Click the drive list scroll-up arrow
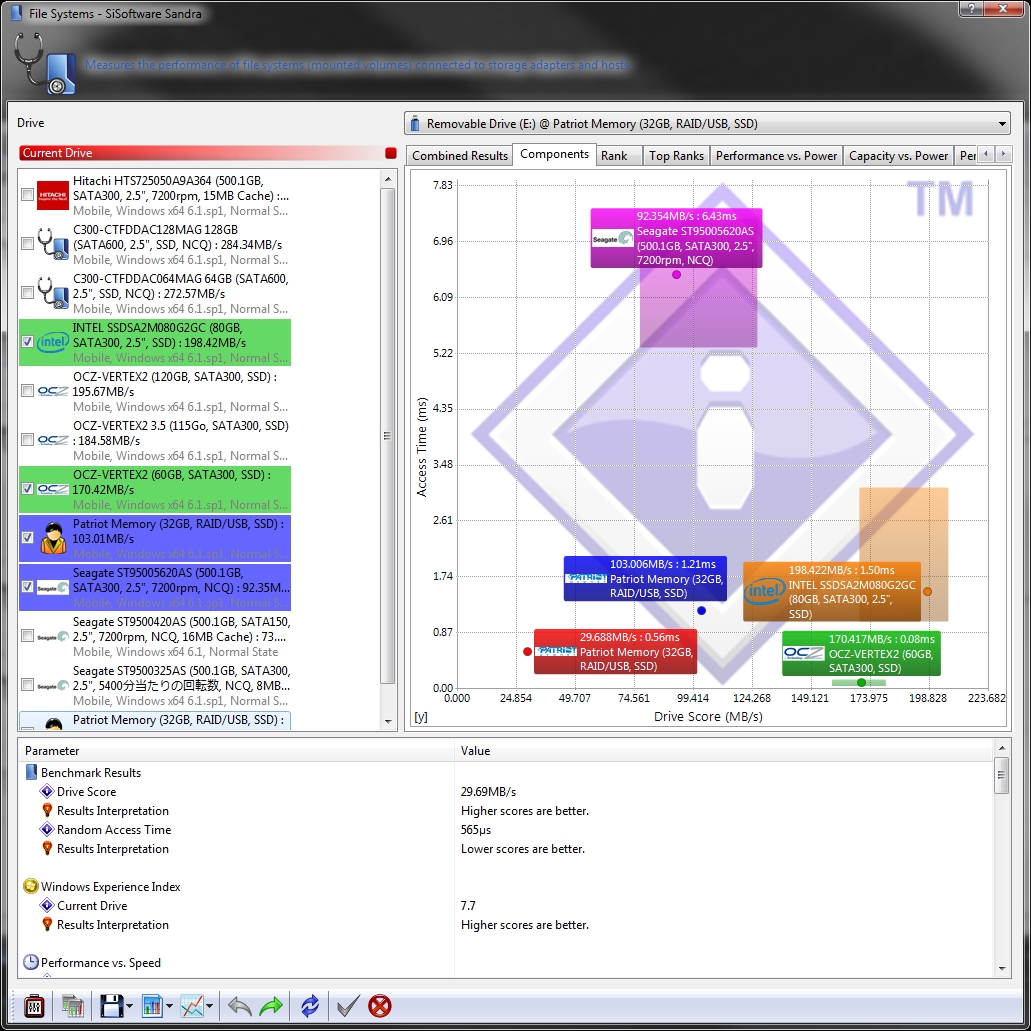Screen dimensions: 1031x1031 (388, 179)
